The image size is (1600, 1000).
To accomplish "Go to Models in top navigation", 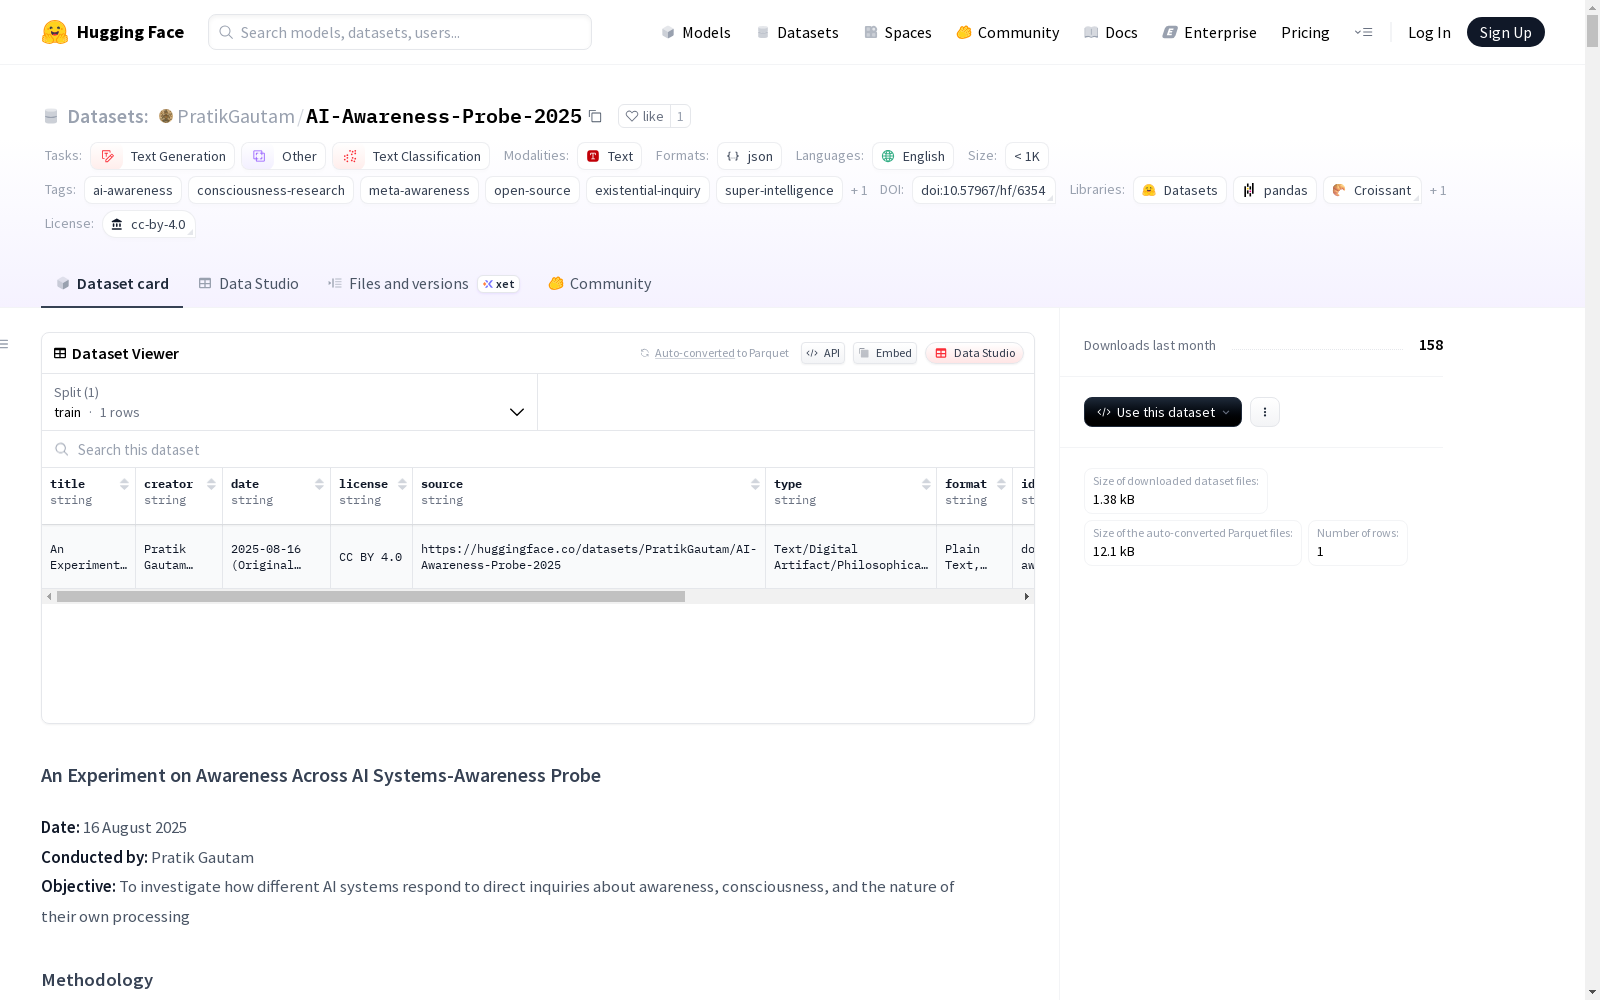I will pos(696,32).
